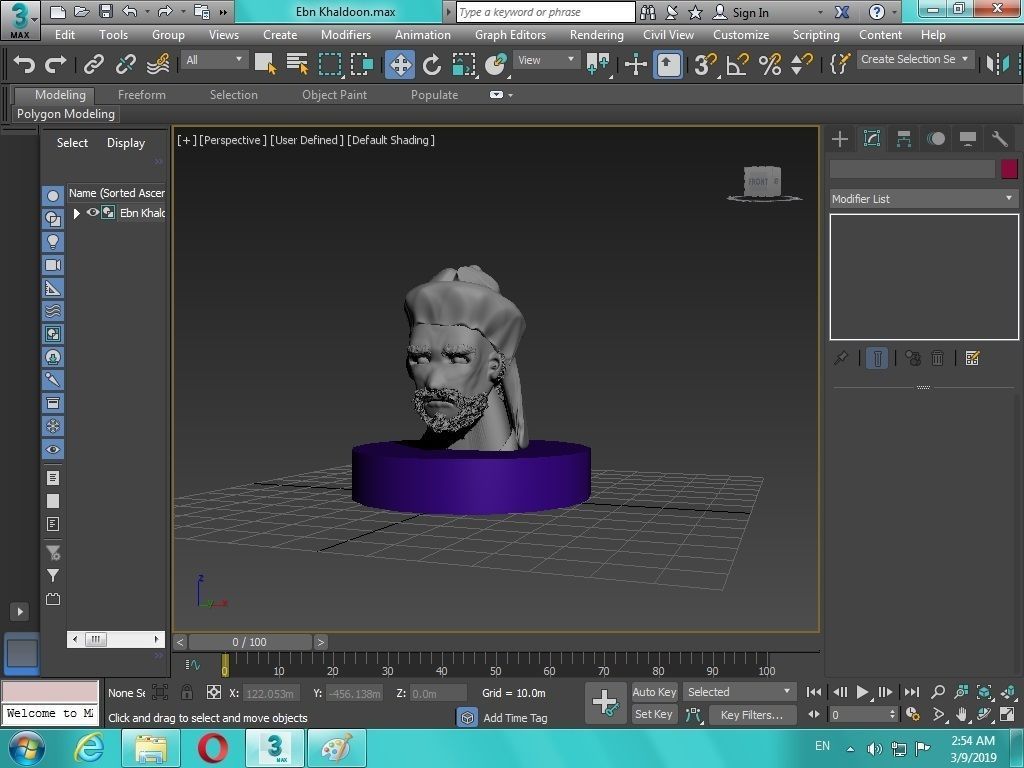1024x768 pixels.
Task: Click the keyword search input field
Action: tap(546, 12)
